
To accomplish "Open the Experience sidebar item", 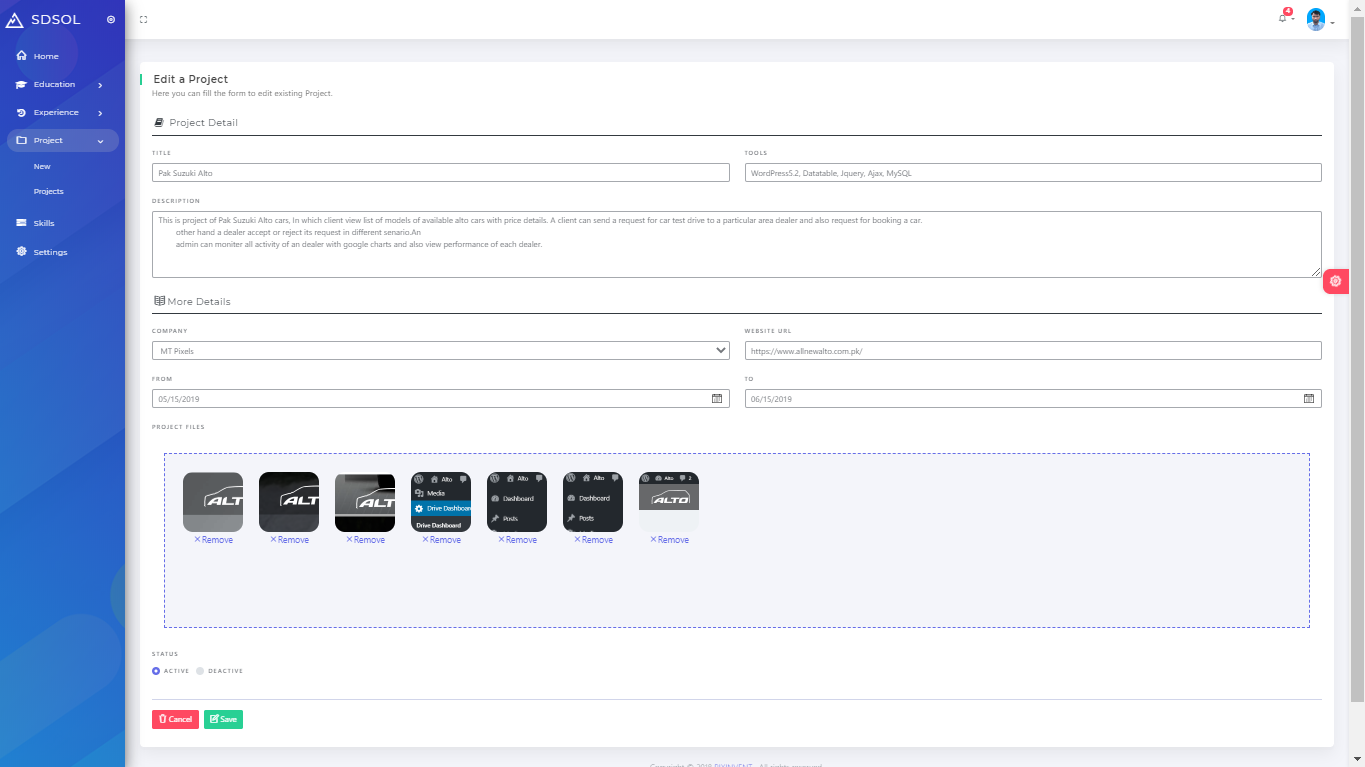I will tap(56, 113).
